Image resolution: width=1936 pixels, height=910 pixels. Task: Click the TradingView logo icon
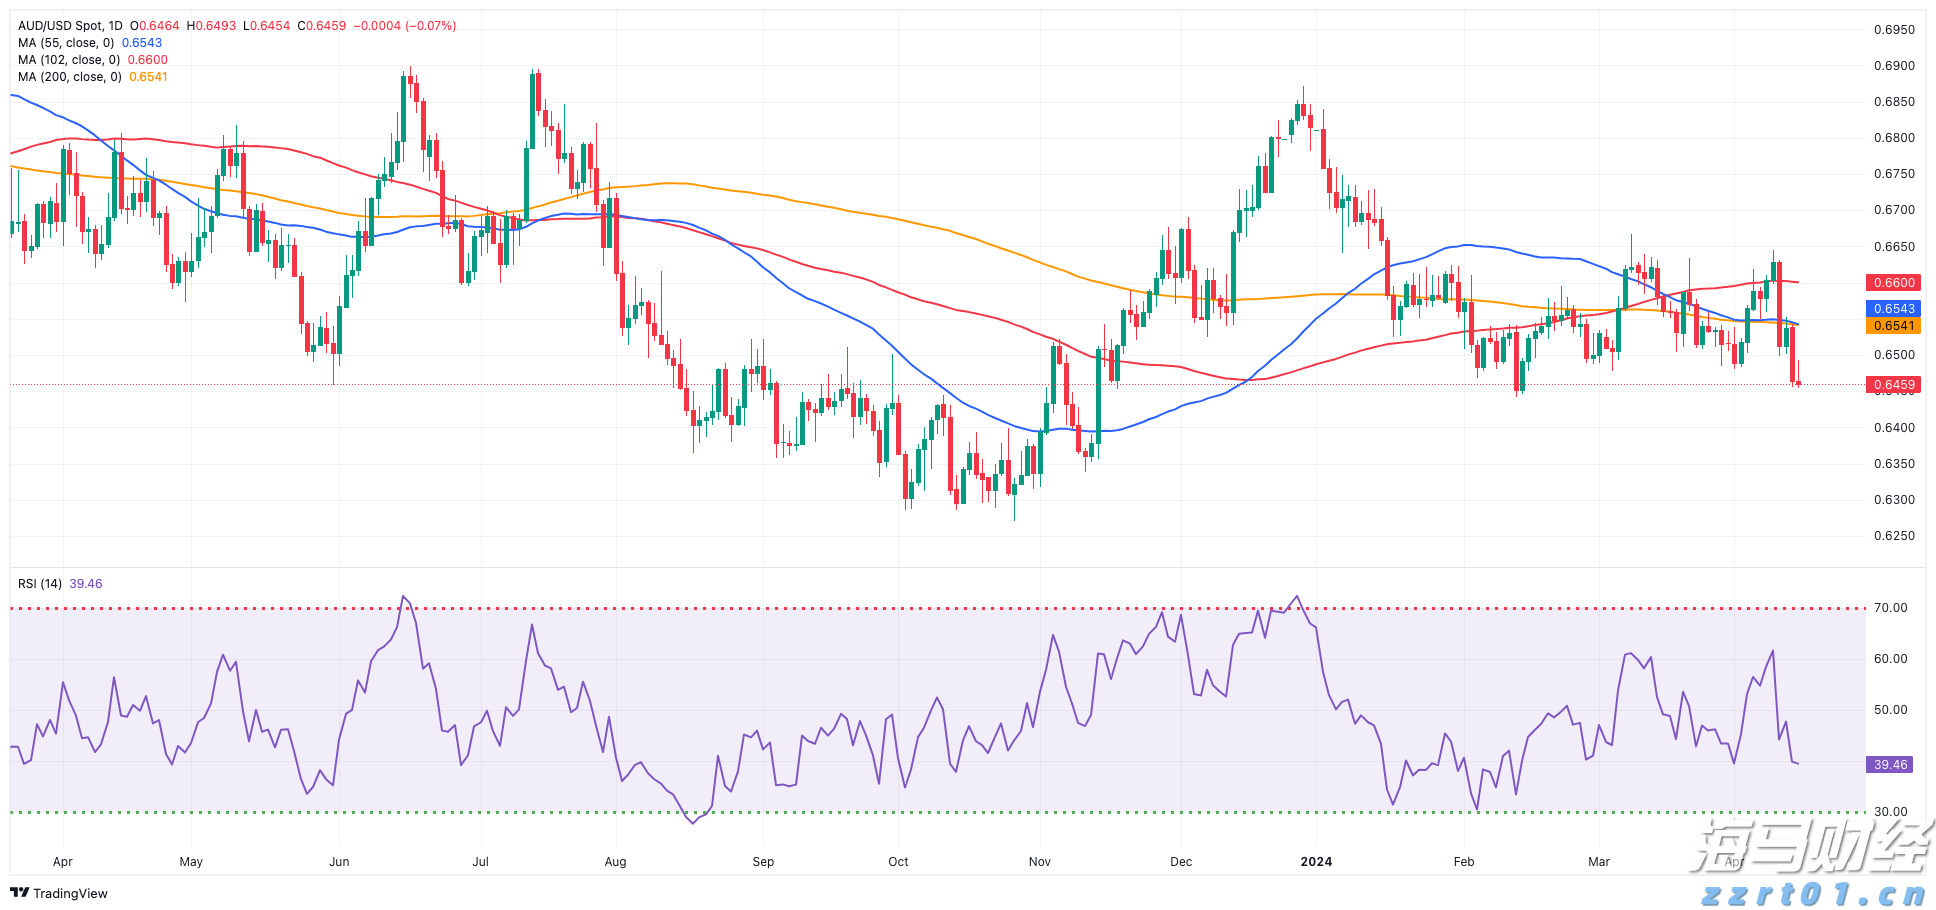[x=19, y=893]
